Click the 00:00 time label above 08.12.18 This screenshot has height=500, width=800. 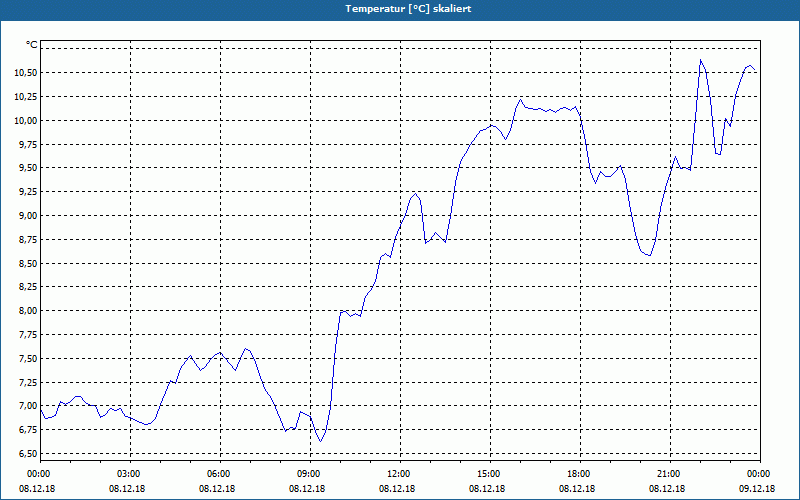[38, 474]
